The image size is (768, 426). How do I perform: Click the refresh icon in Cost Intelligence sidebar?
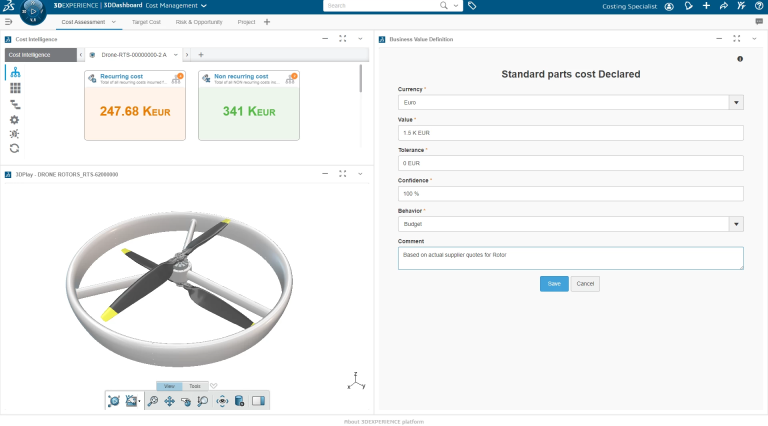[15, 148]
